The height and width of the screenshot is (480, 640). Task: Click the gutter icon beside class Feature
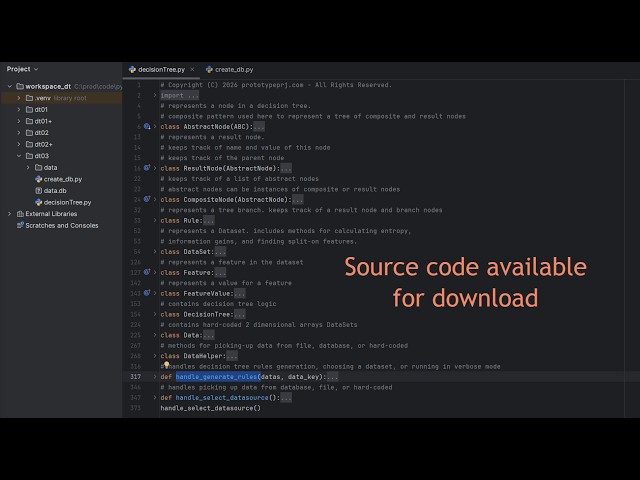click(x=147, y=272)
